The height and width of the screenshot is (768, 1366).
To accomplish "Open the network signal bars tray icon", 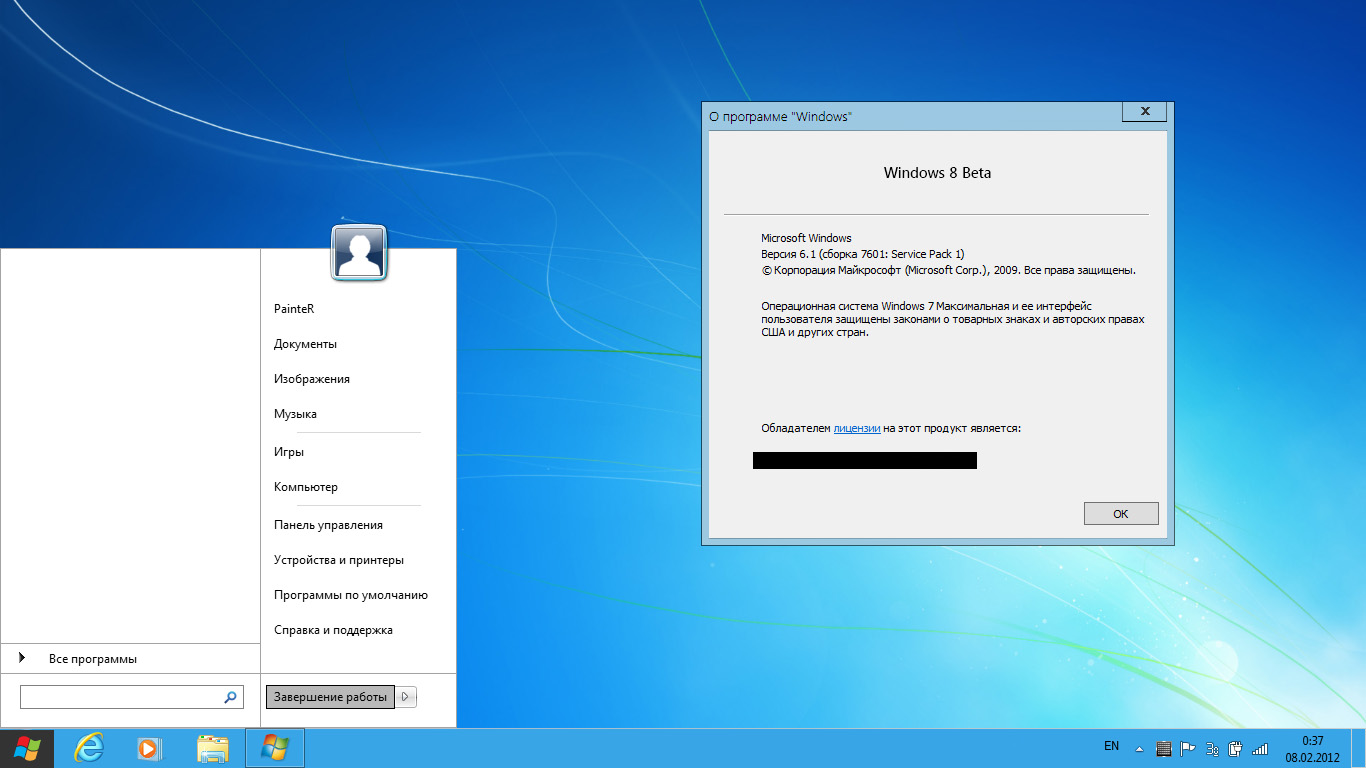I will coord(1260,748).
